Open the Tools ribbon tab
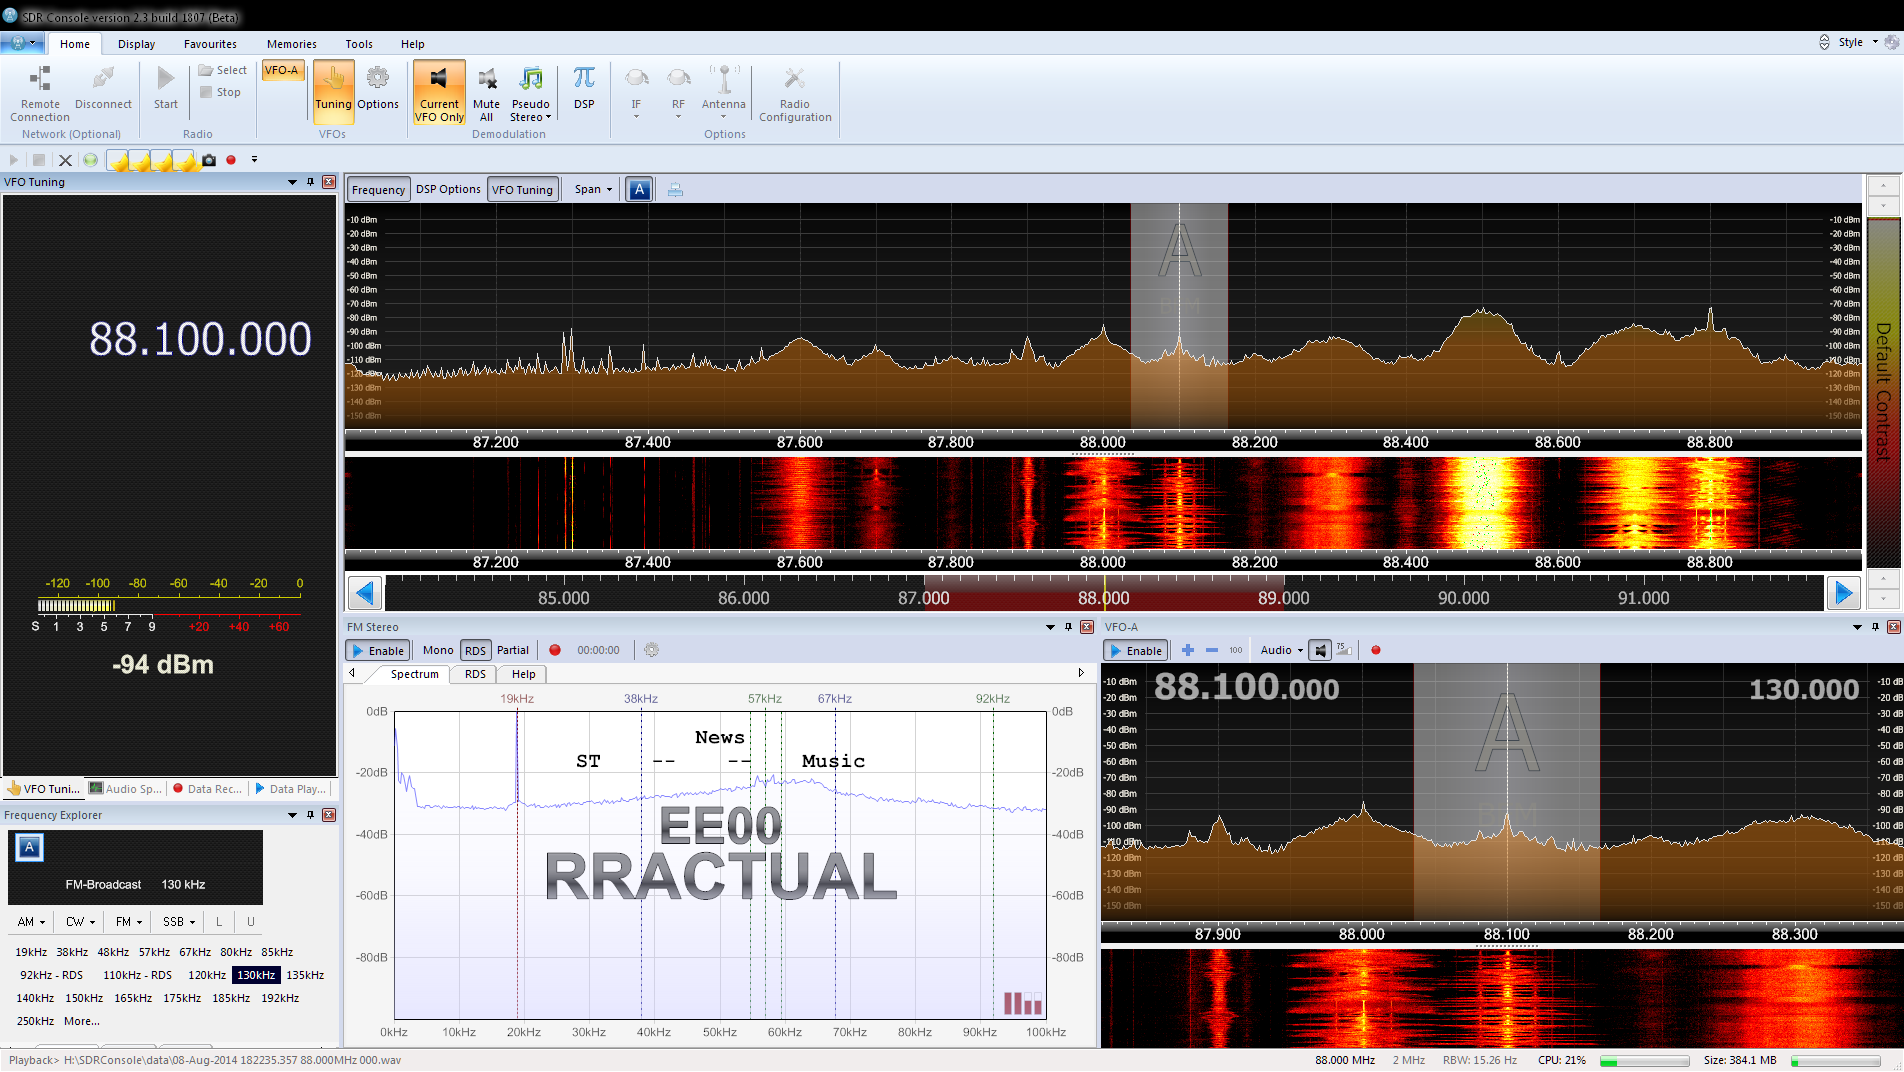Viewport: 1904px width, 1072px height. 359,44
